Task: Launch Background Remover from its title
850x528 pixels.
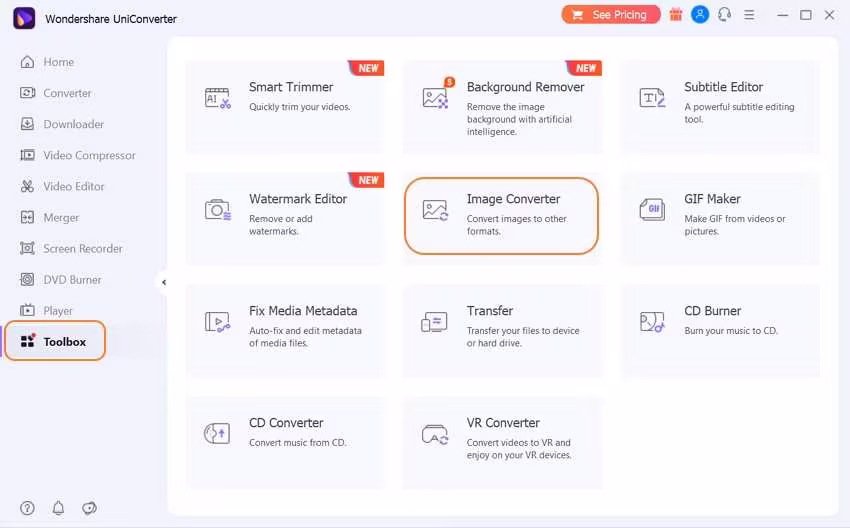Action: point(525,87)
